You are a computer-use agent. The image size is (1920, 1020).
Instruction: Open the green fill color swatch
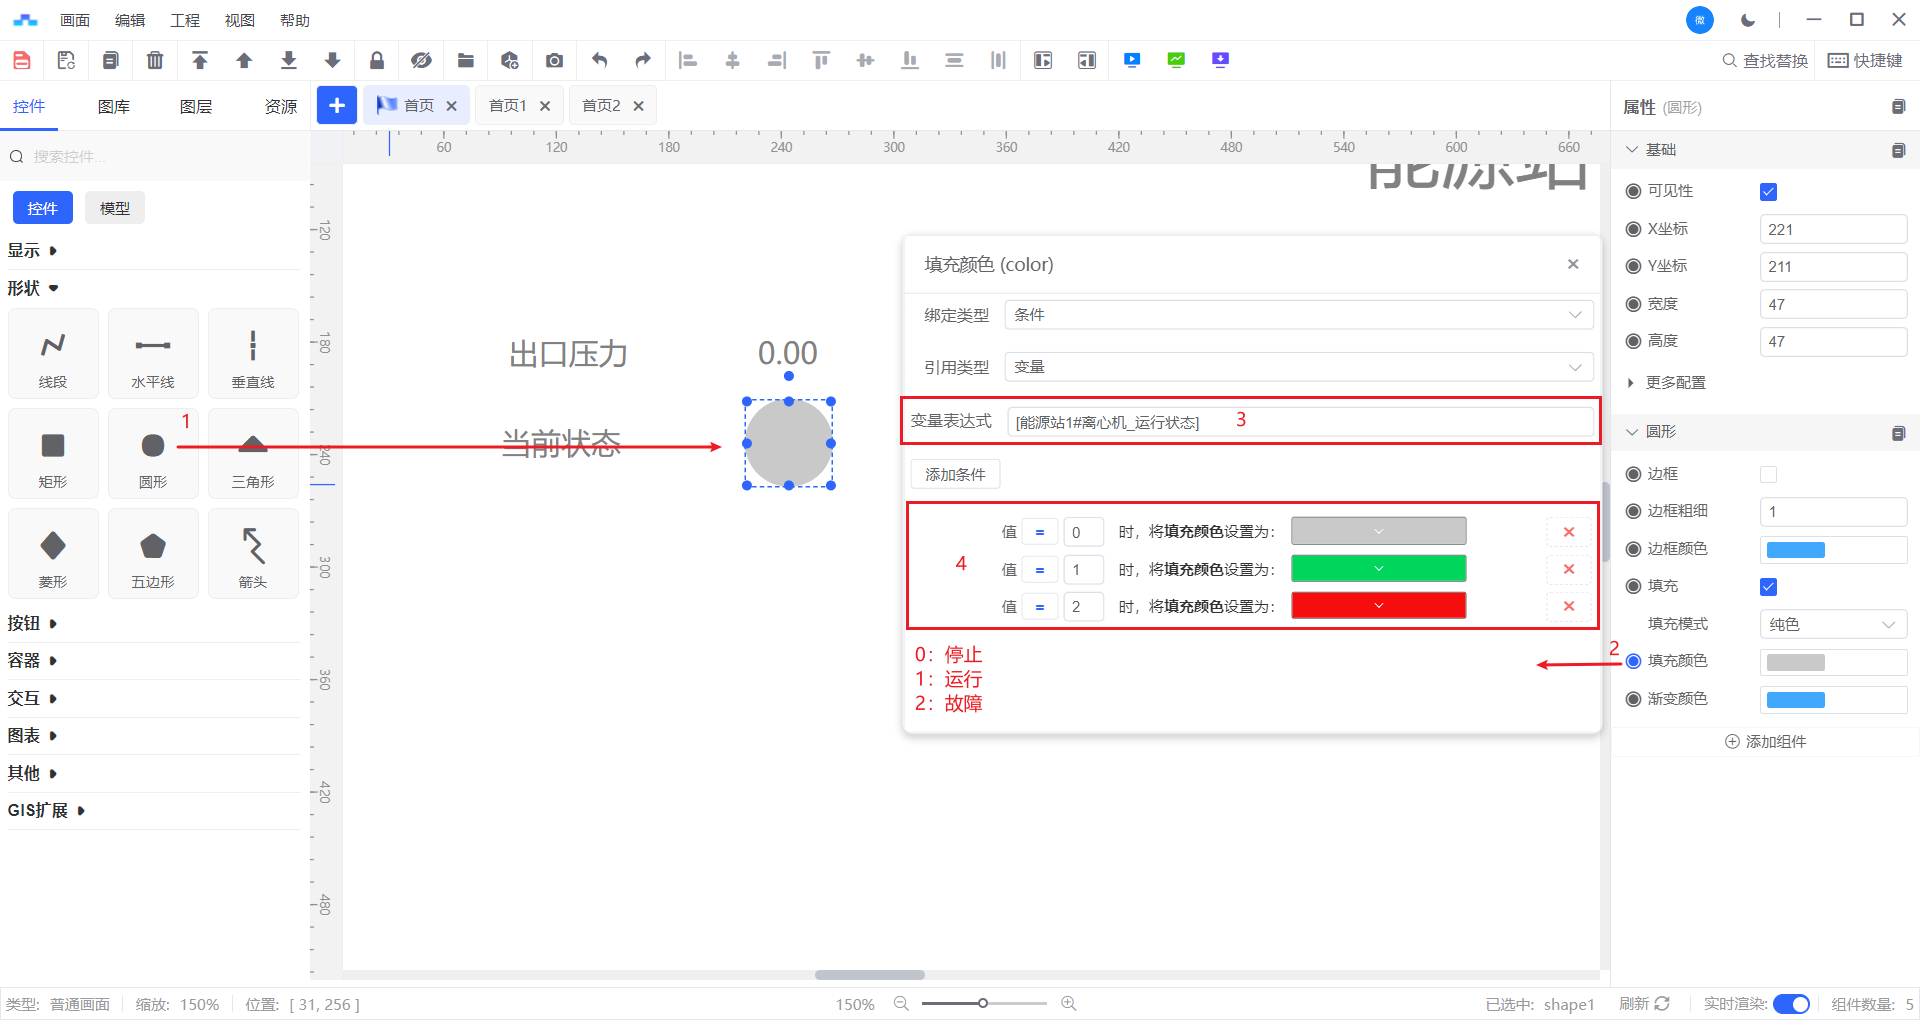(1378, 569)
